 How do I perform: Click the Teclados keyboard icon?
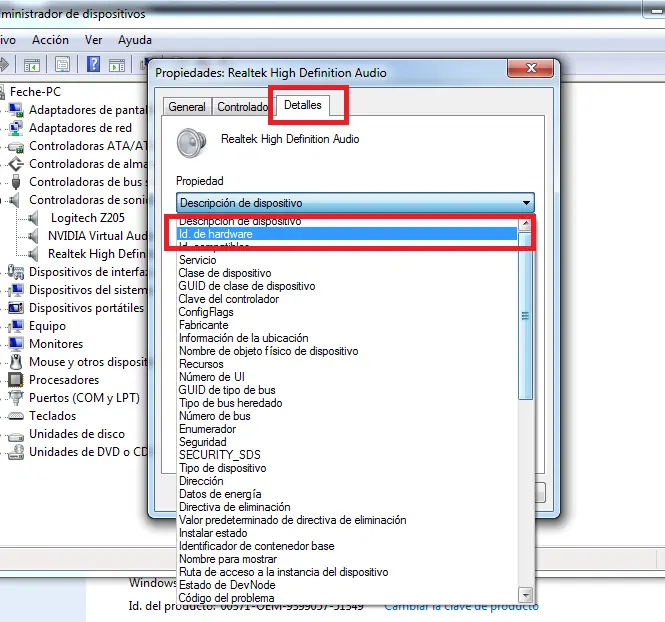16,416
